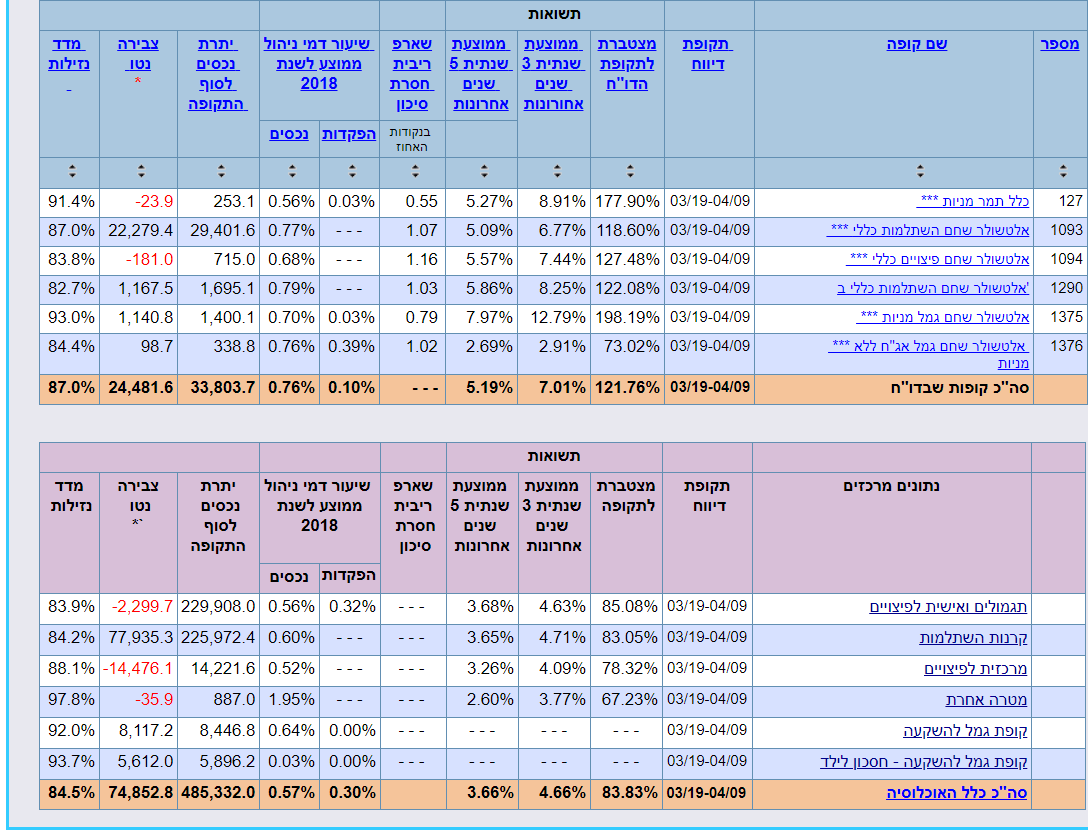Open מרכזית לפיצויים link
1088x832 pixels.
pyautogui.click(x=976, y=669)
